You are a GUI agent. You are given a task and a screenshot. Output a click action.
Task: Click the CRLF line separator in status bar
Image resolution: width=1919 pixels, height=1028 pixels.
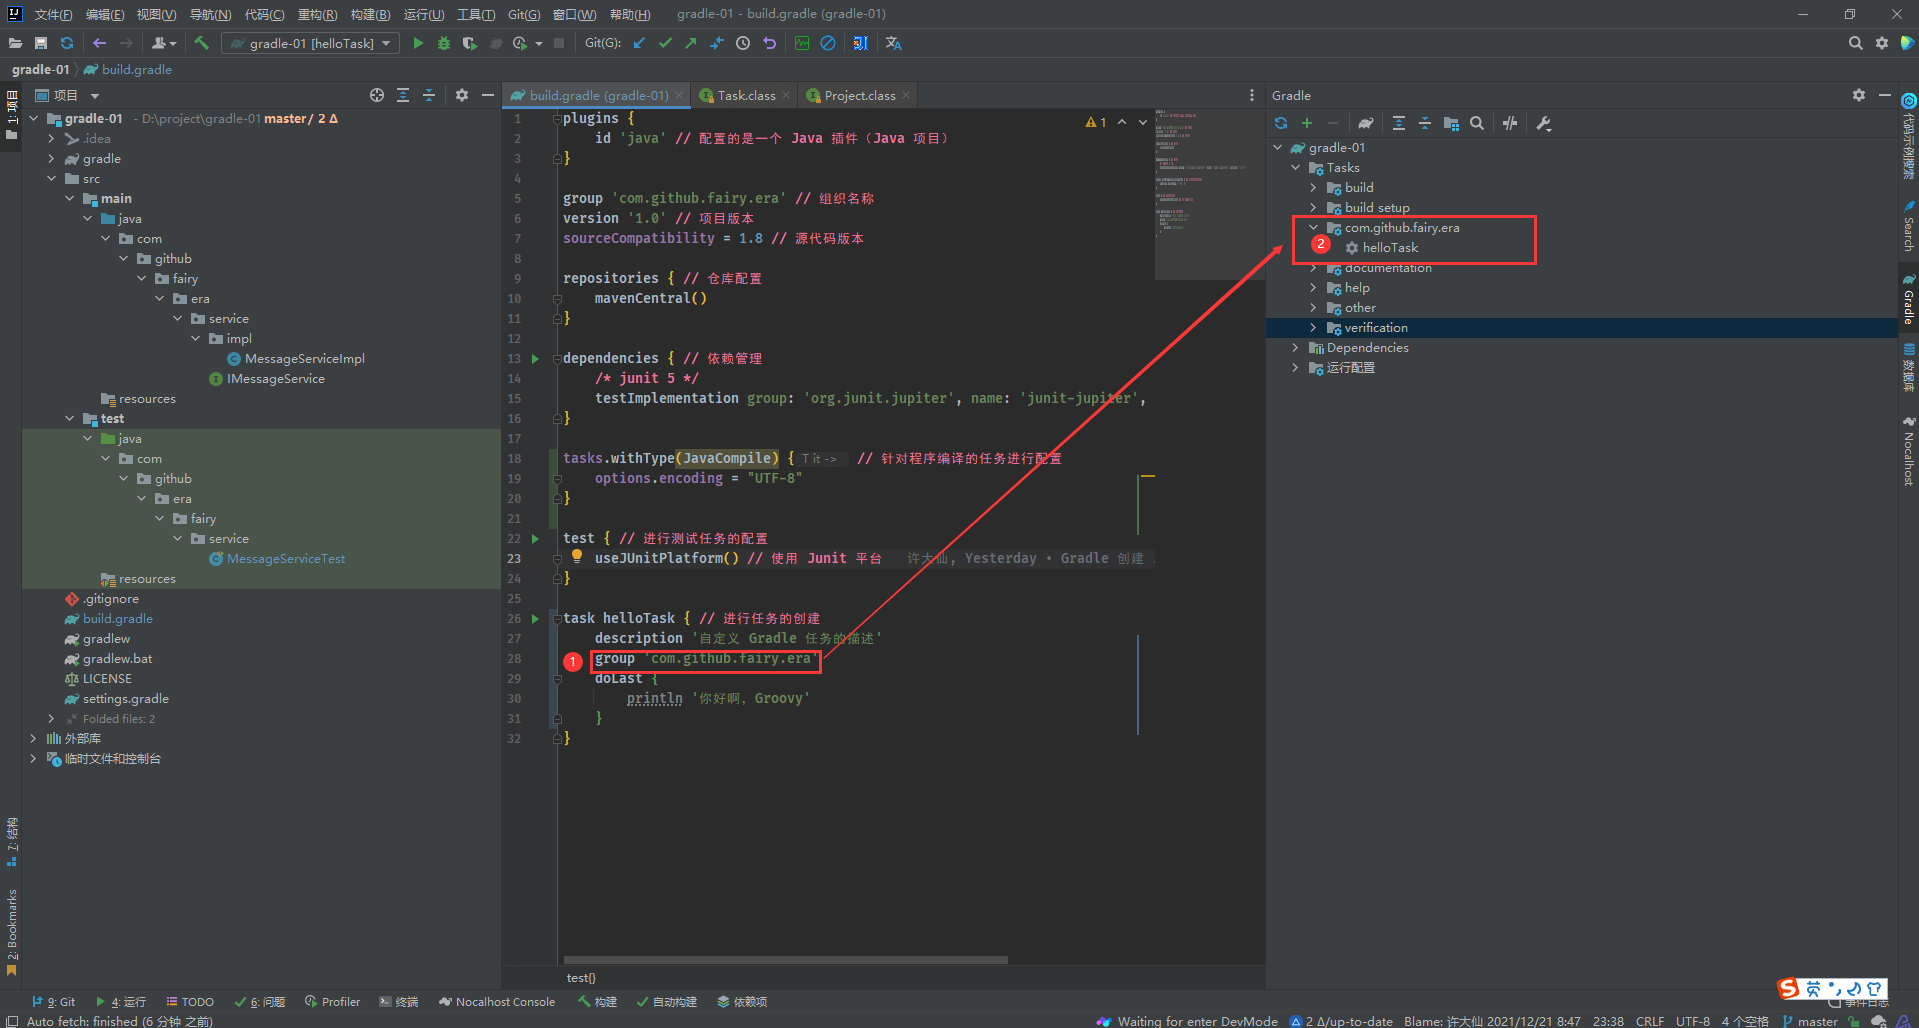coord(1650,1021)
